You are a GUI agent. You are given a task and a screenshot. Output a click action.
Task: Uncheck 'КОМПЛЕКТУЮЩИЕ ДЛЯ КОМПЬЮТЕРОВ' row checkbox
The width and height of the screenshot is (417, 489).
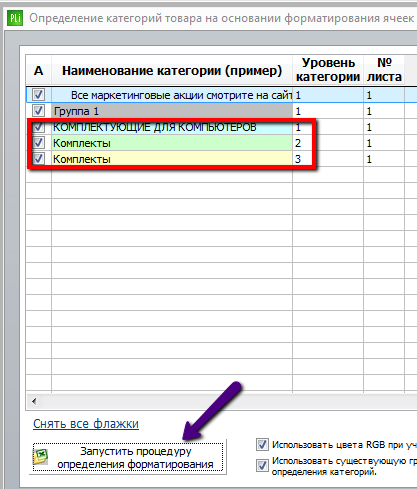pos(38,127)
